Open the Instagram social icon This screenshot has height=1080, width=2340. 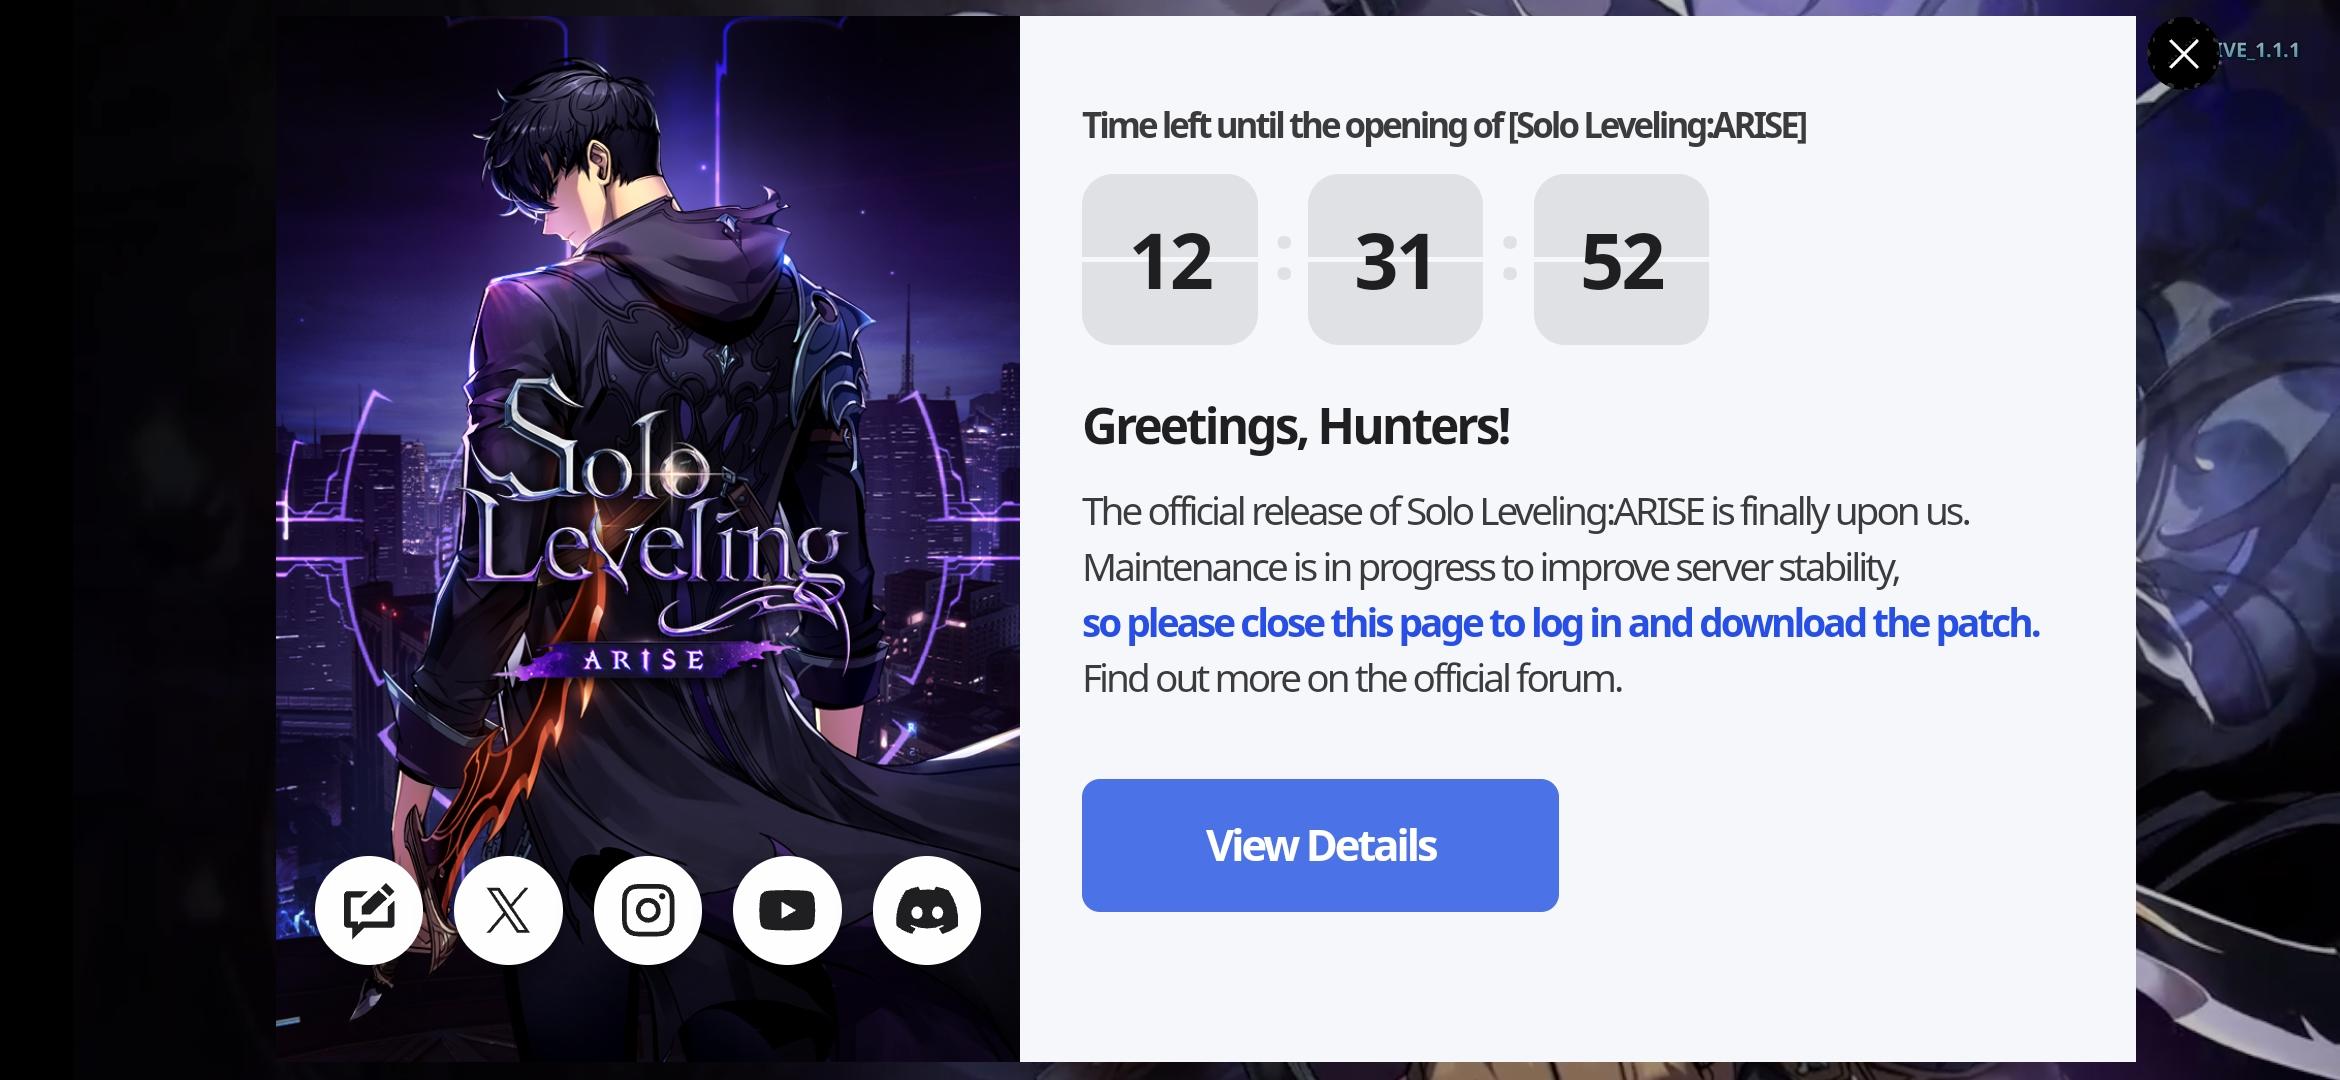coord(648,910)
